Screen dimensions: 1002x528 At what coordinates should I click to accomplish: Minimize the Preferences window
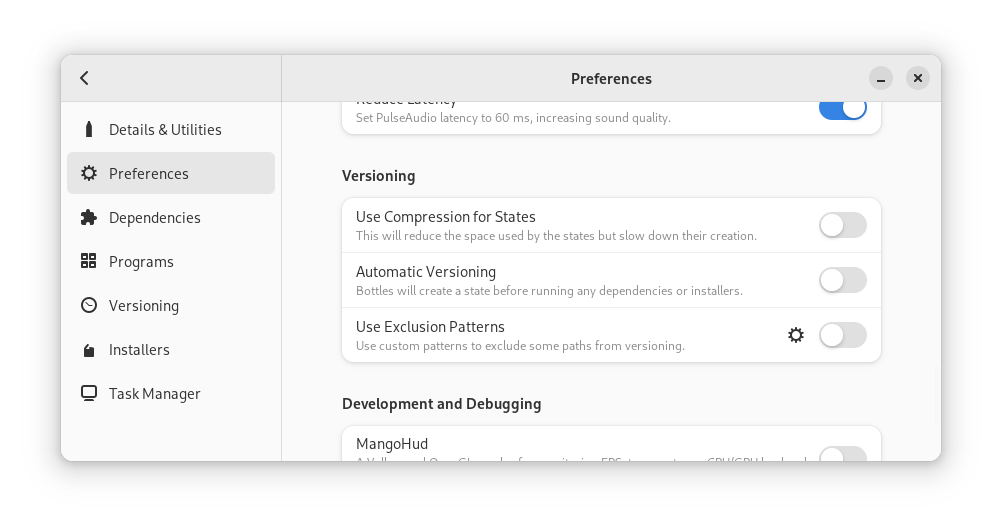point(880,78)
